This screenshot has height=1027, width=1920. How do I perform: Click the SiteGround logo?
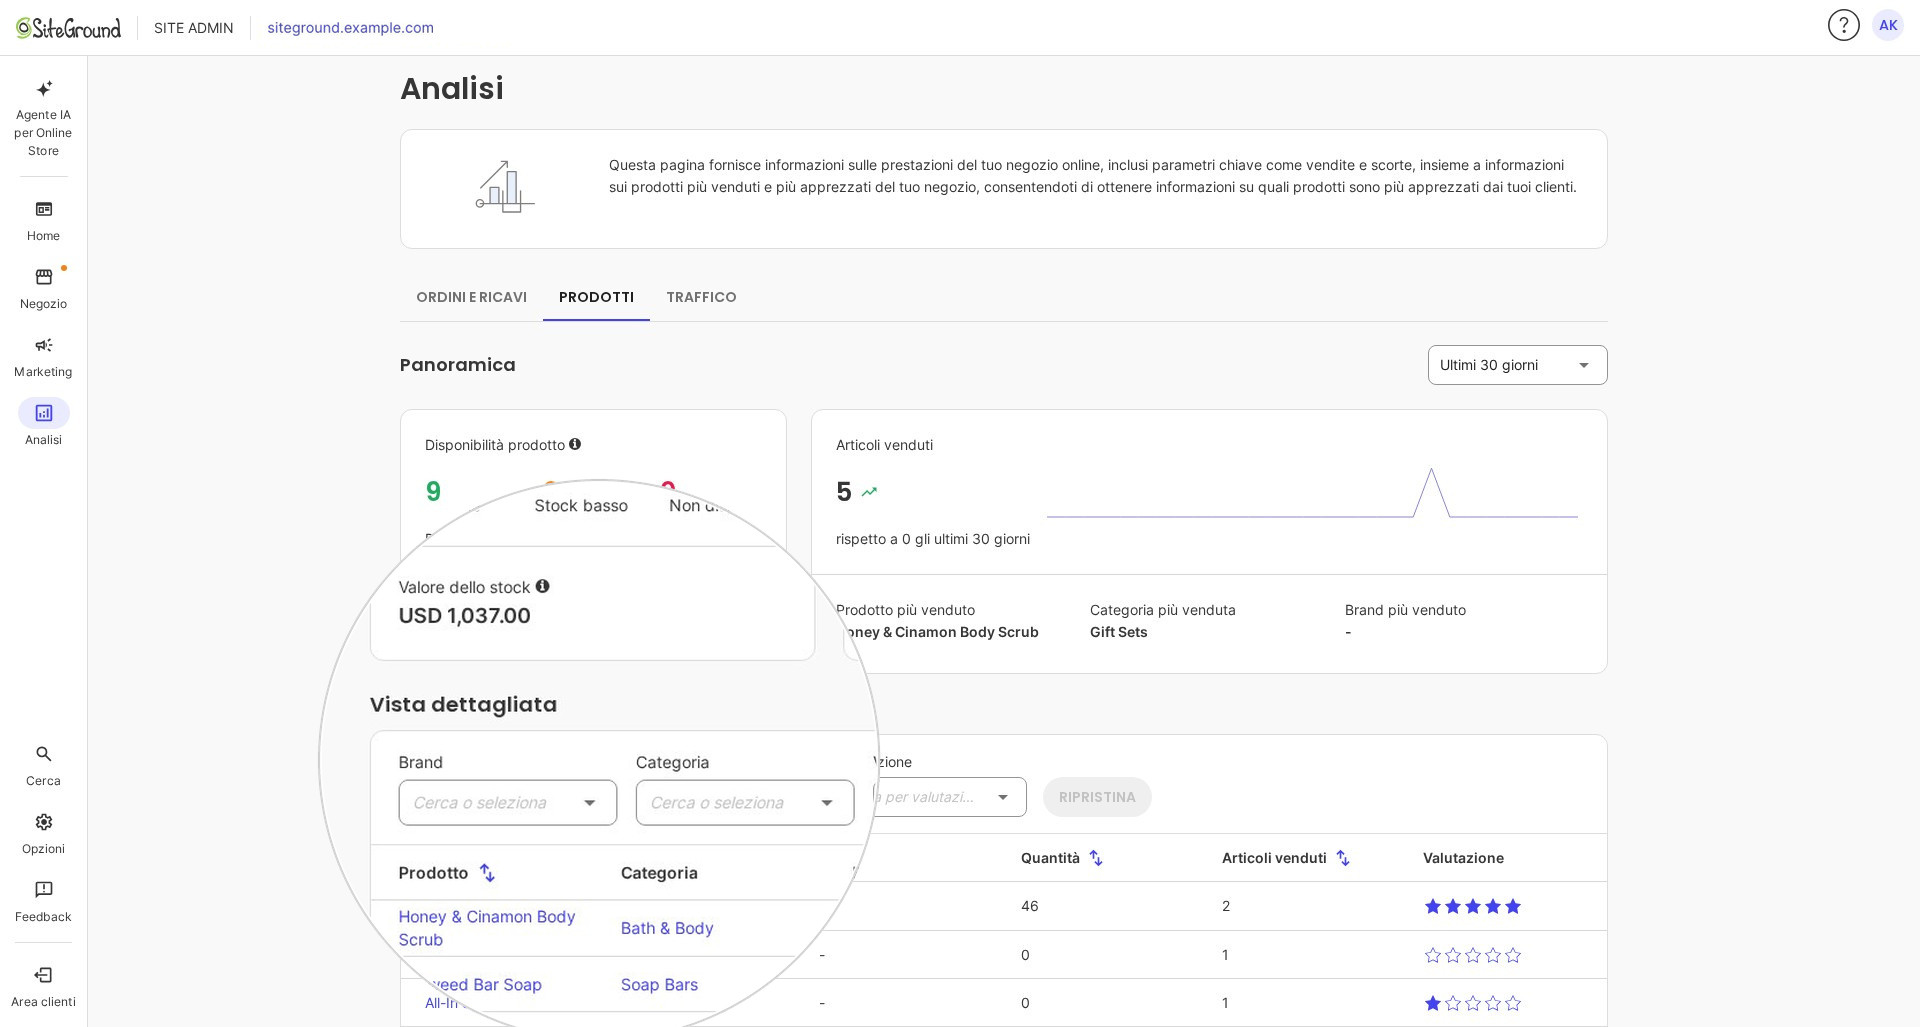[68, 28]
